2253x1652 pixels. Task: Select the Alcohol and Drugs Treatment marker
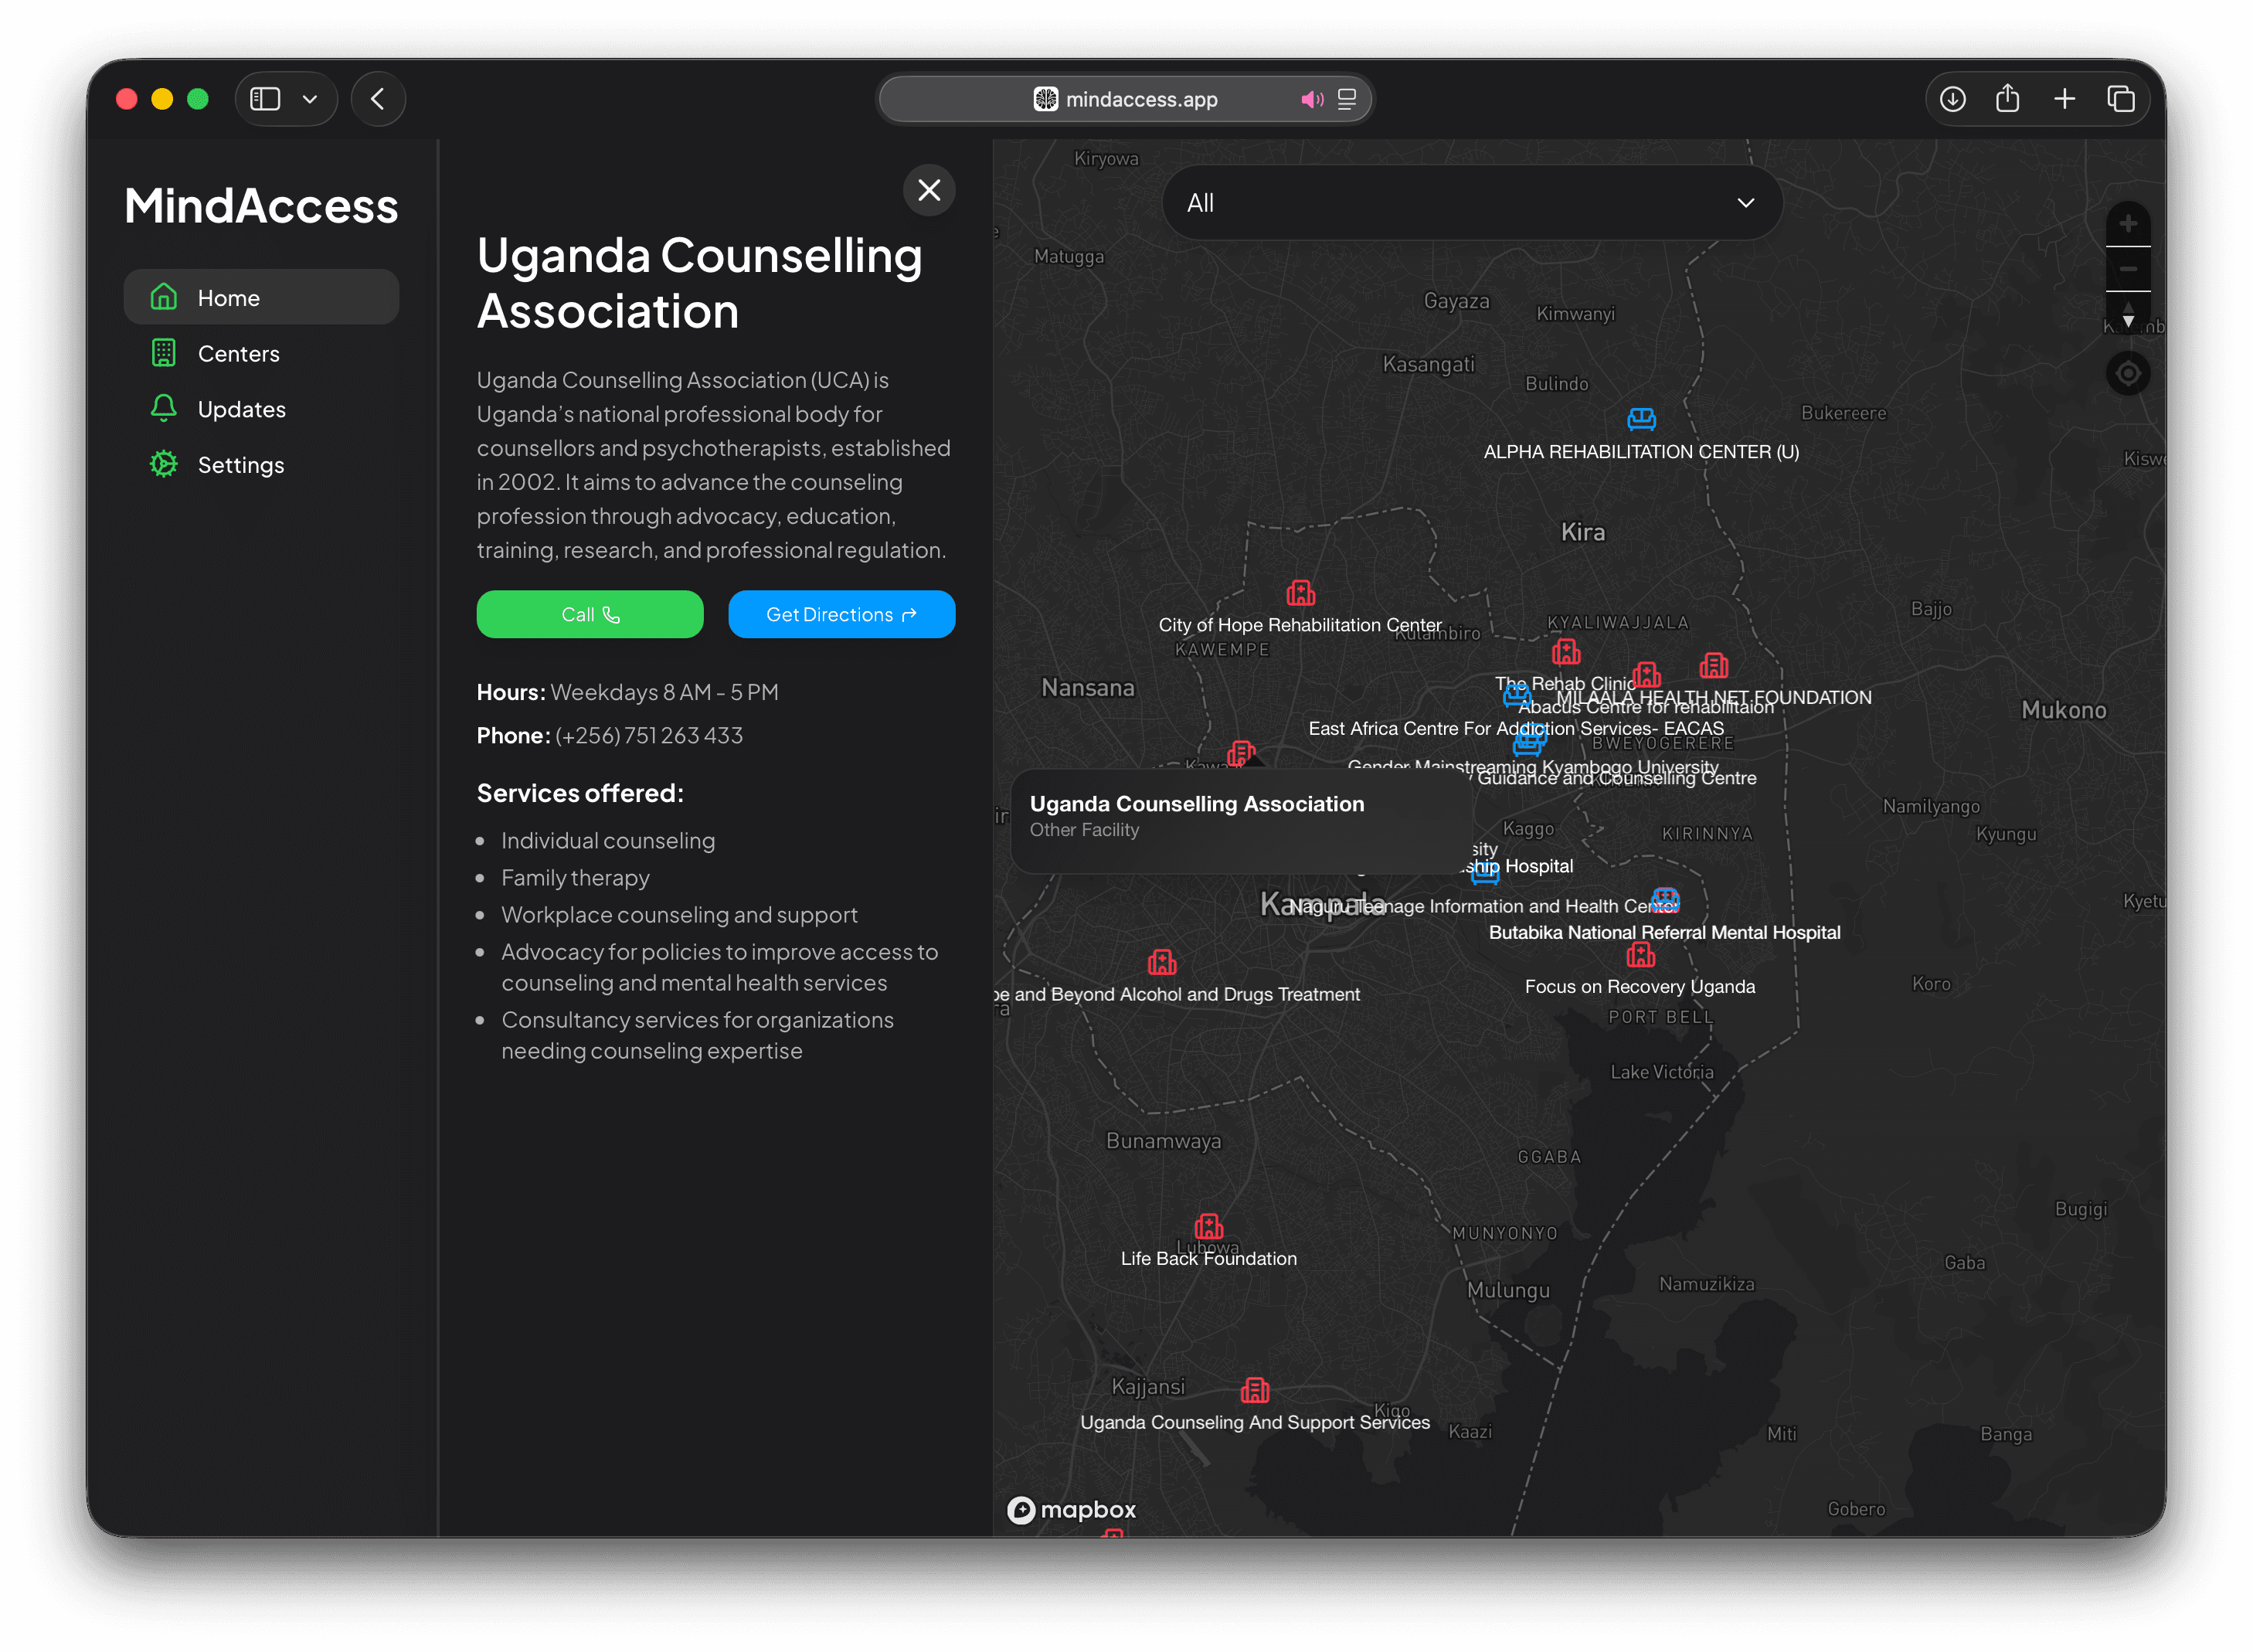tap(1162, 962)
